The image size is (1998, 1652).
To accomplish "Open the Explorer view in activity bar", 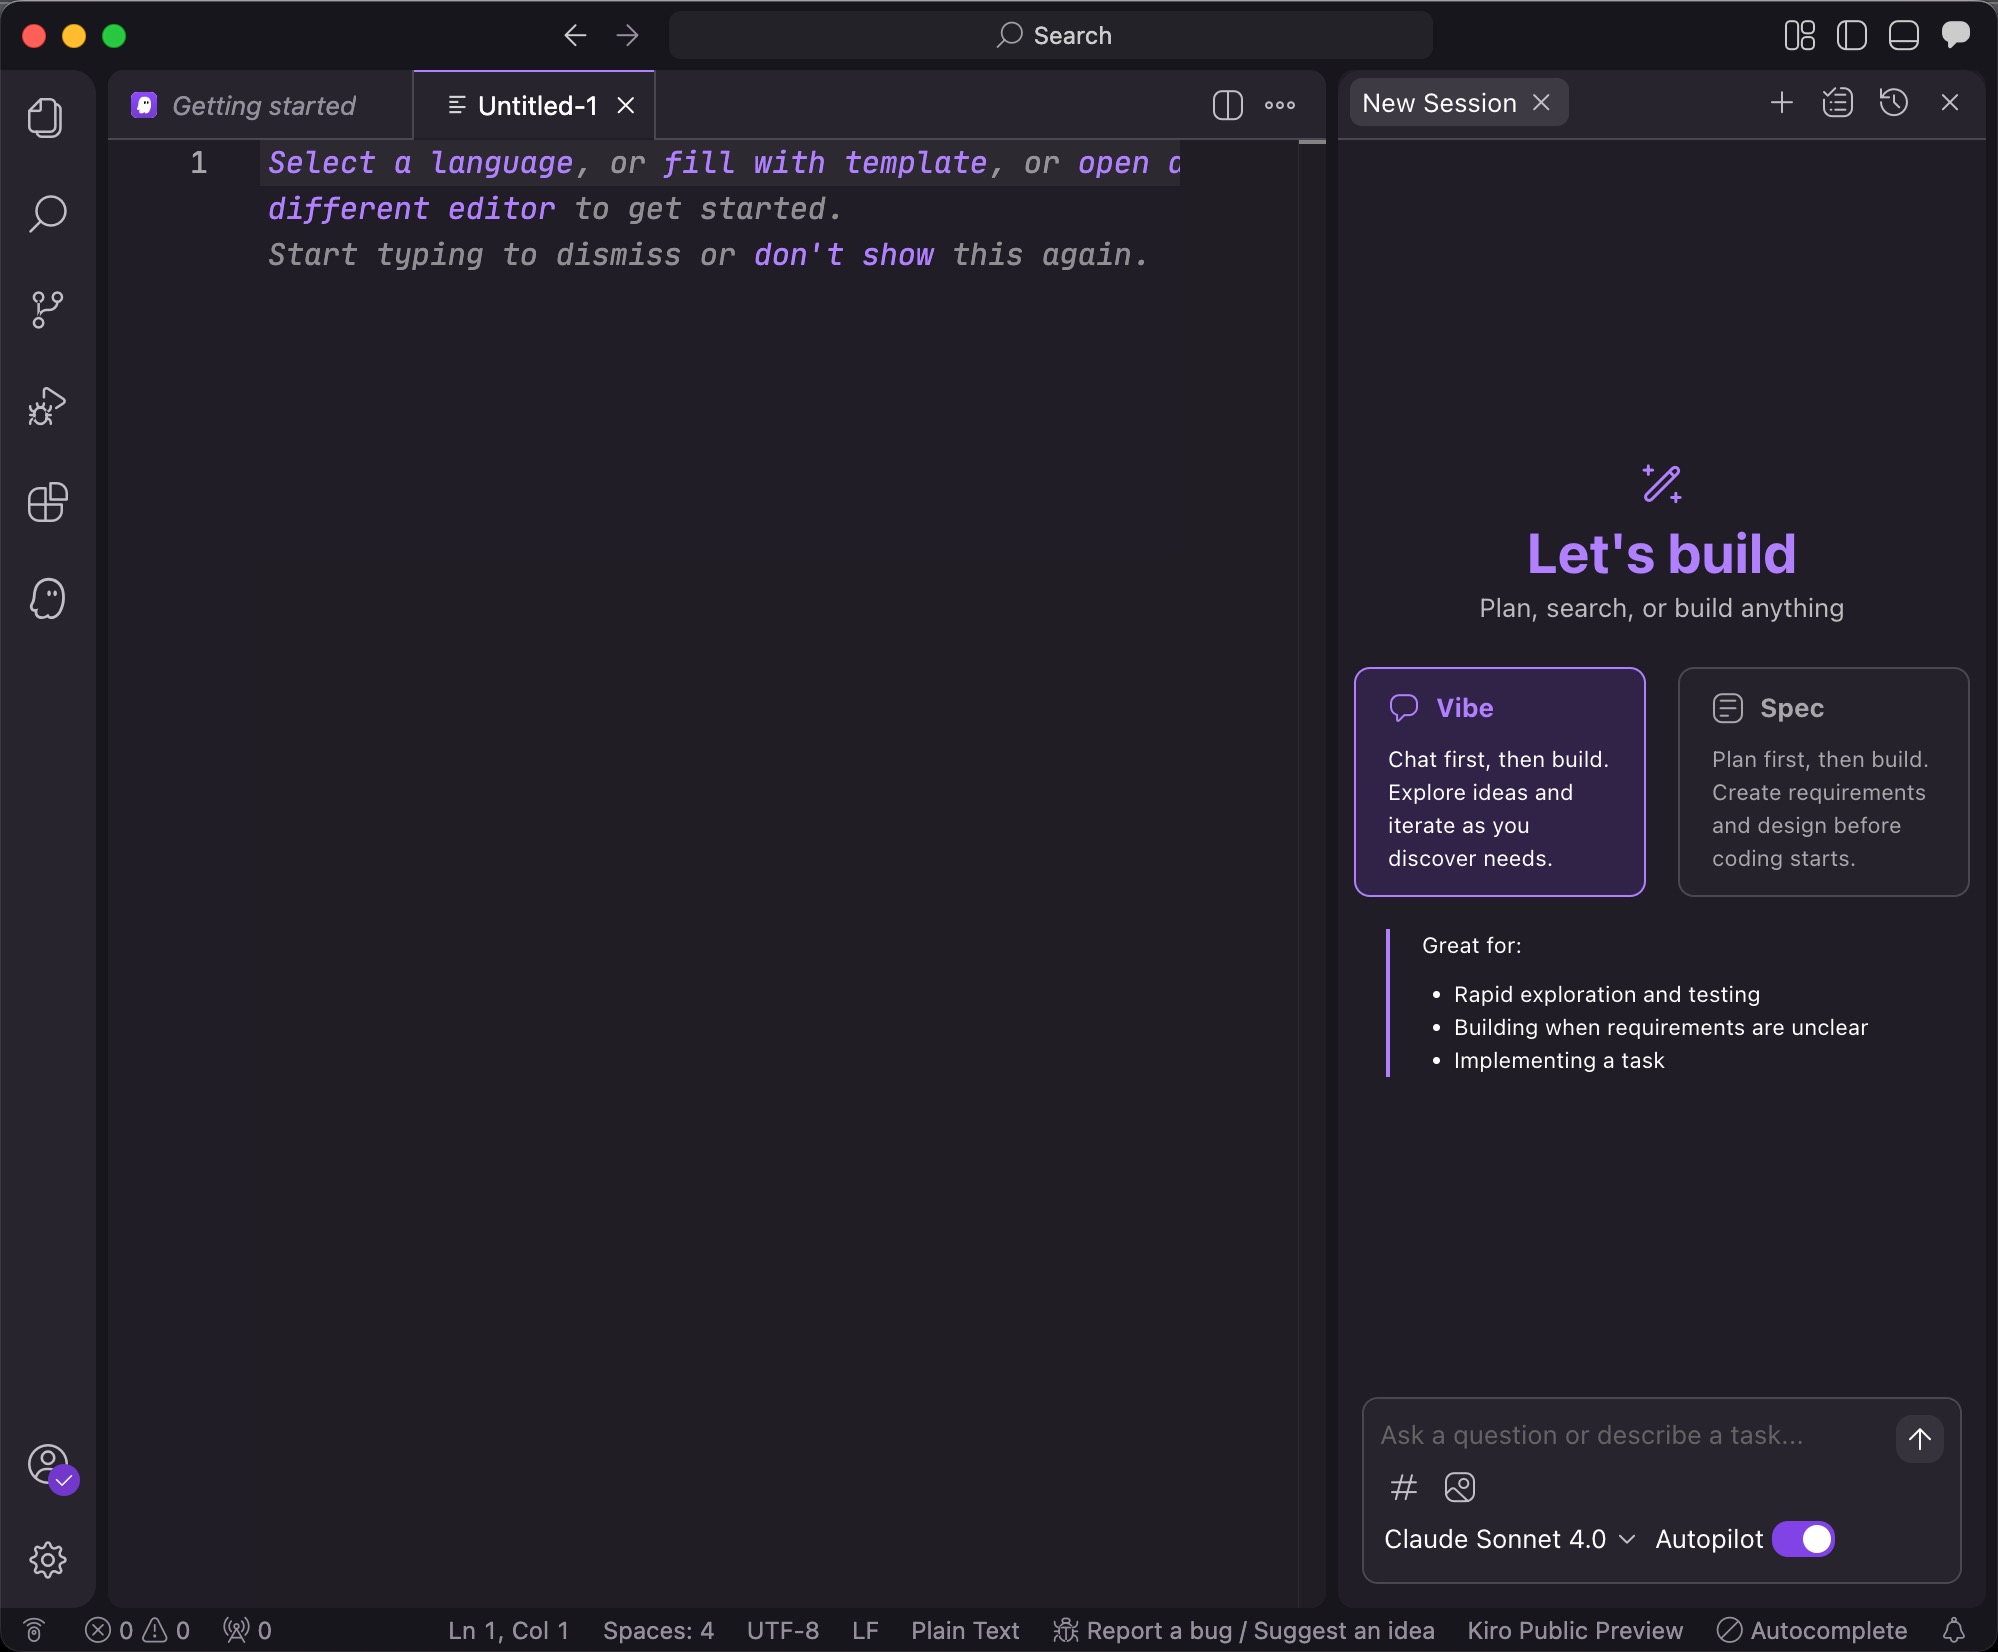I will (46, 118).
